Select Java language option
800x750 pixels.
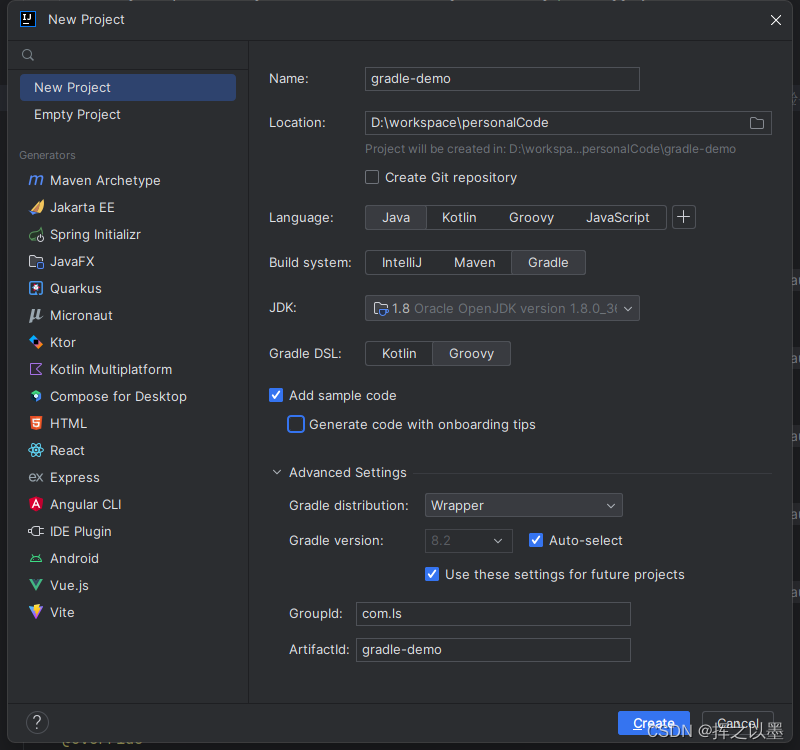[396, 217]
